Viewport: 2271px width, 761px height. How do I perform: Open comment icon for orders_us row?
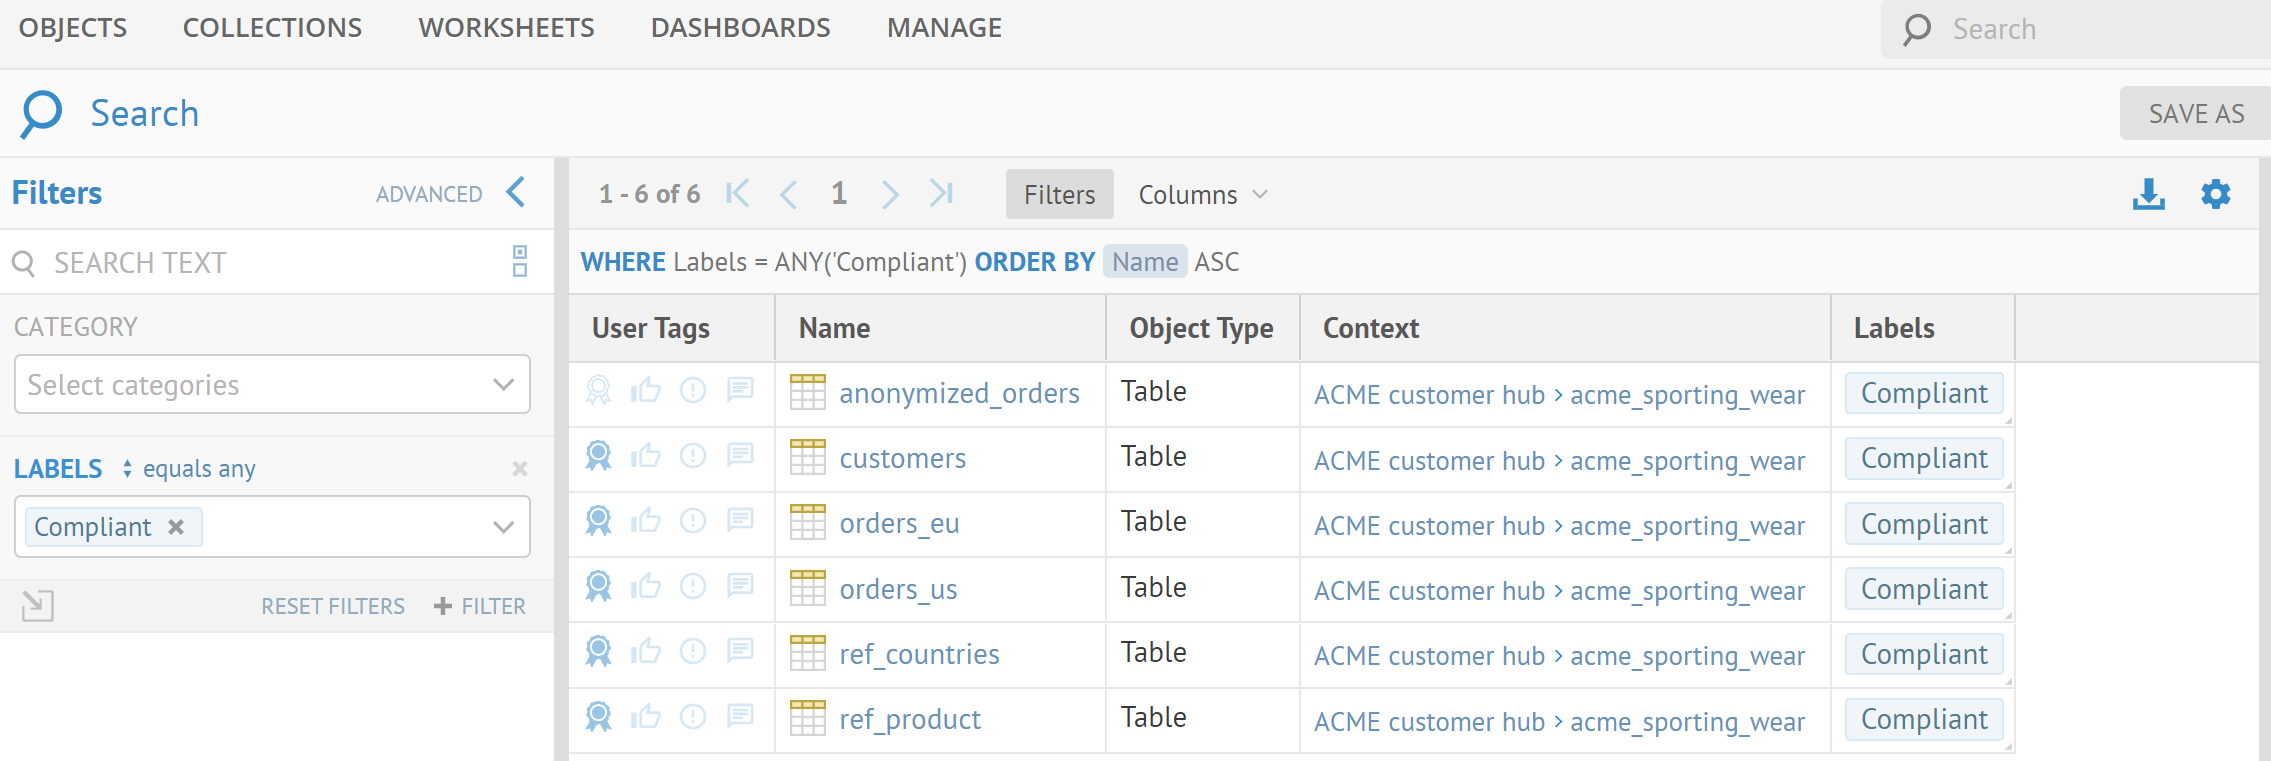click(x=740, y=585)
